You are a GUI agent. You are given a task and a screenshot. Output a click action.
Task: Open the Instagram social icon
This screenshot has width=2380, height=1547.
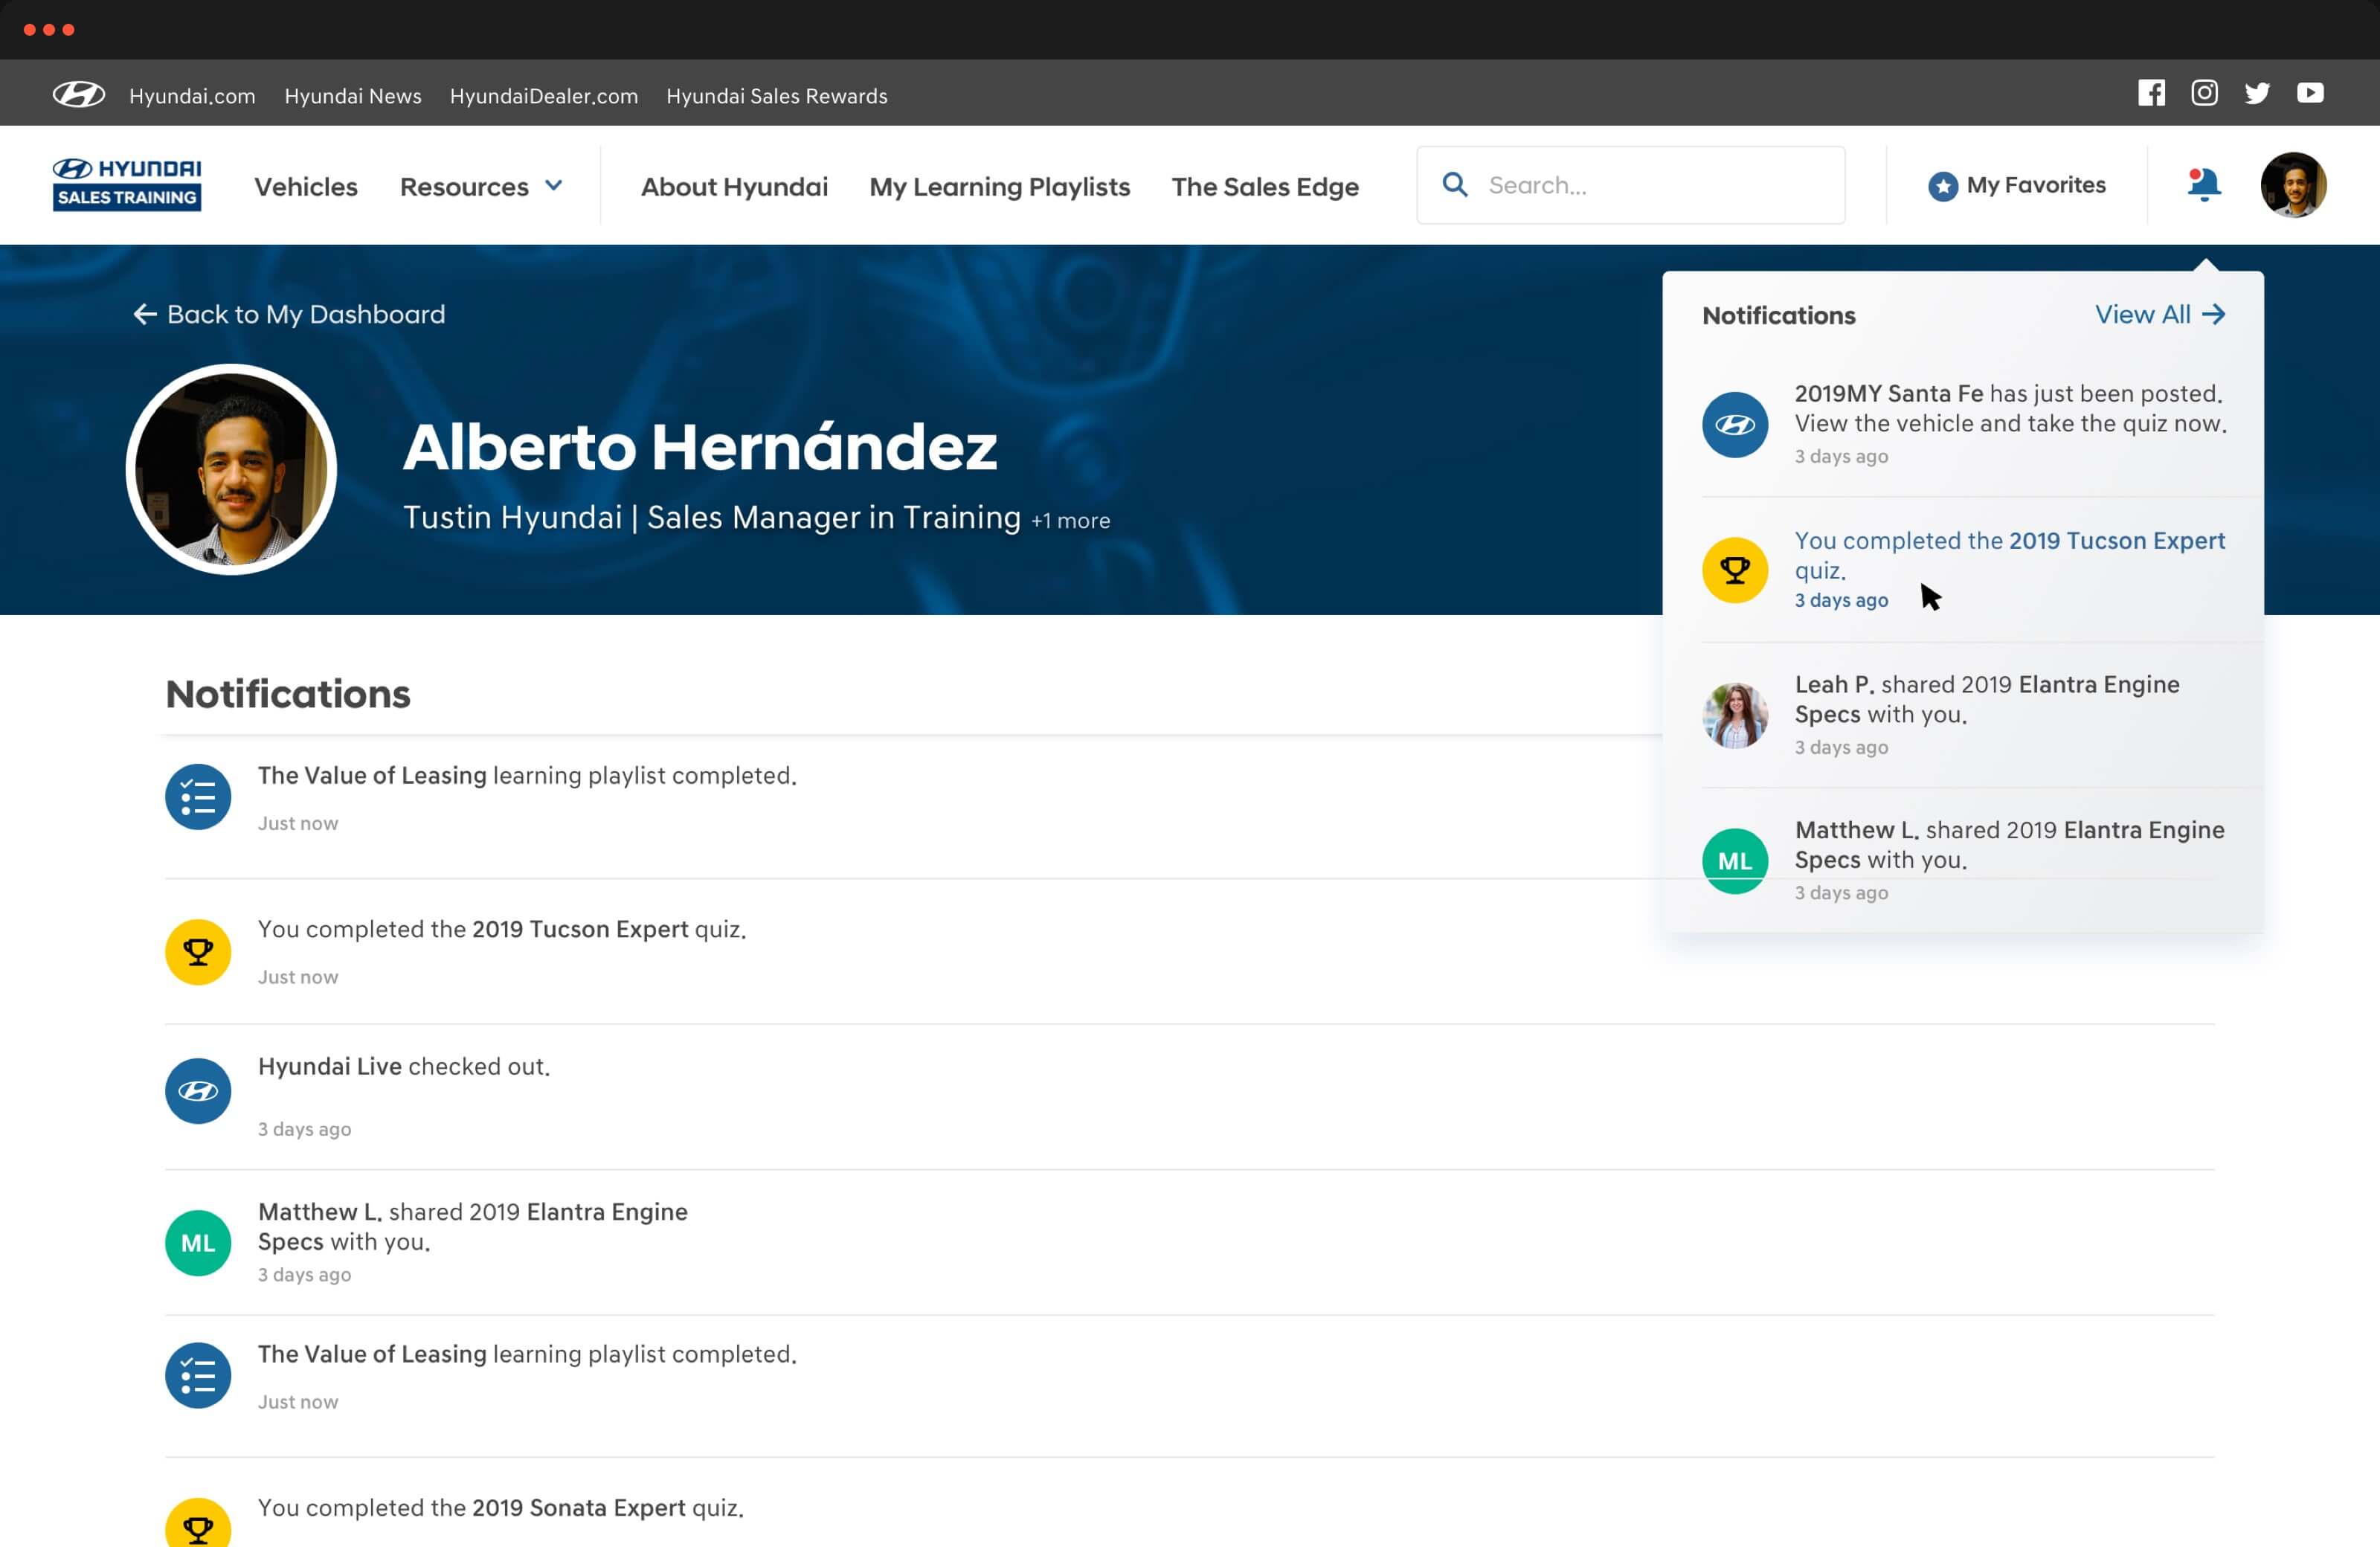tap(2204, 93)
